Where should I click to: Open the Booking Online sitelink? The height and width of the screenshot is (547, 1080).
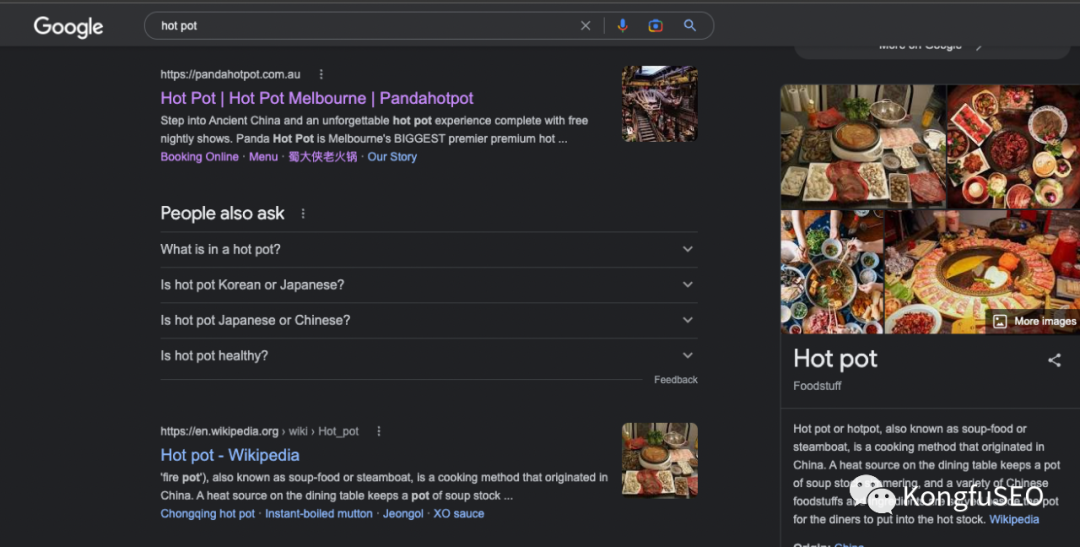click(199, 156)
